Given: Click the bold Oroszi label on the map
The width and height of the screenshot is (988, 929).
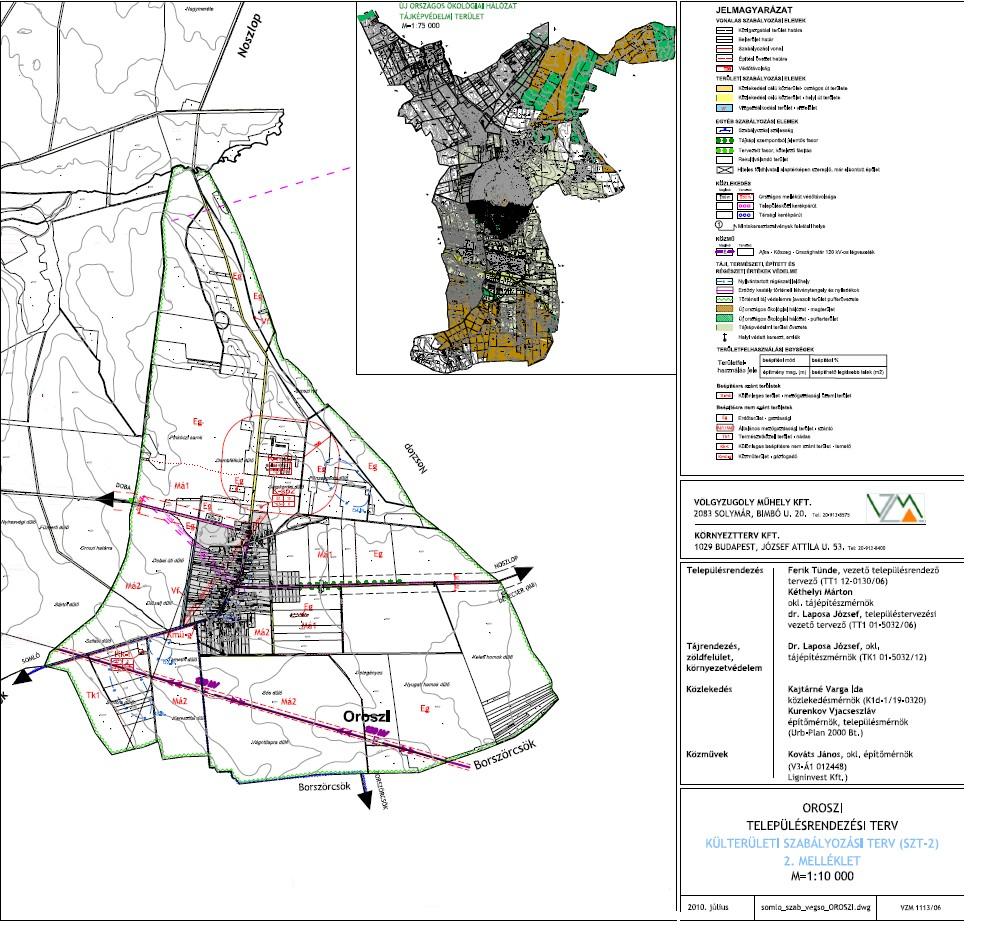Looking at the screenshot, I should click(367, 717).
